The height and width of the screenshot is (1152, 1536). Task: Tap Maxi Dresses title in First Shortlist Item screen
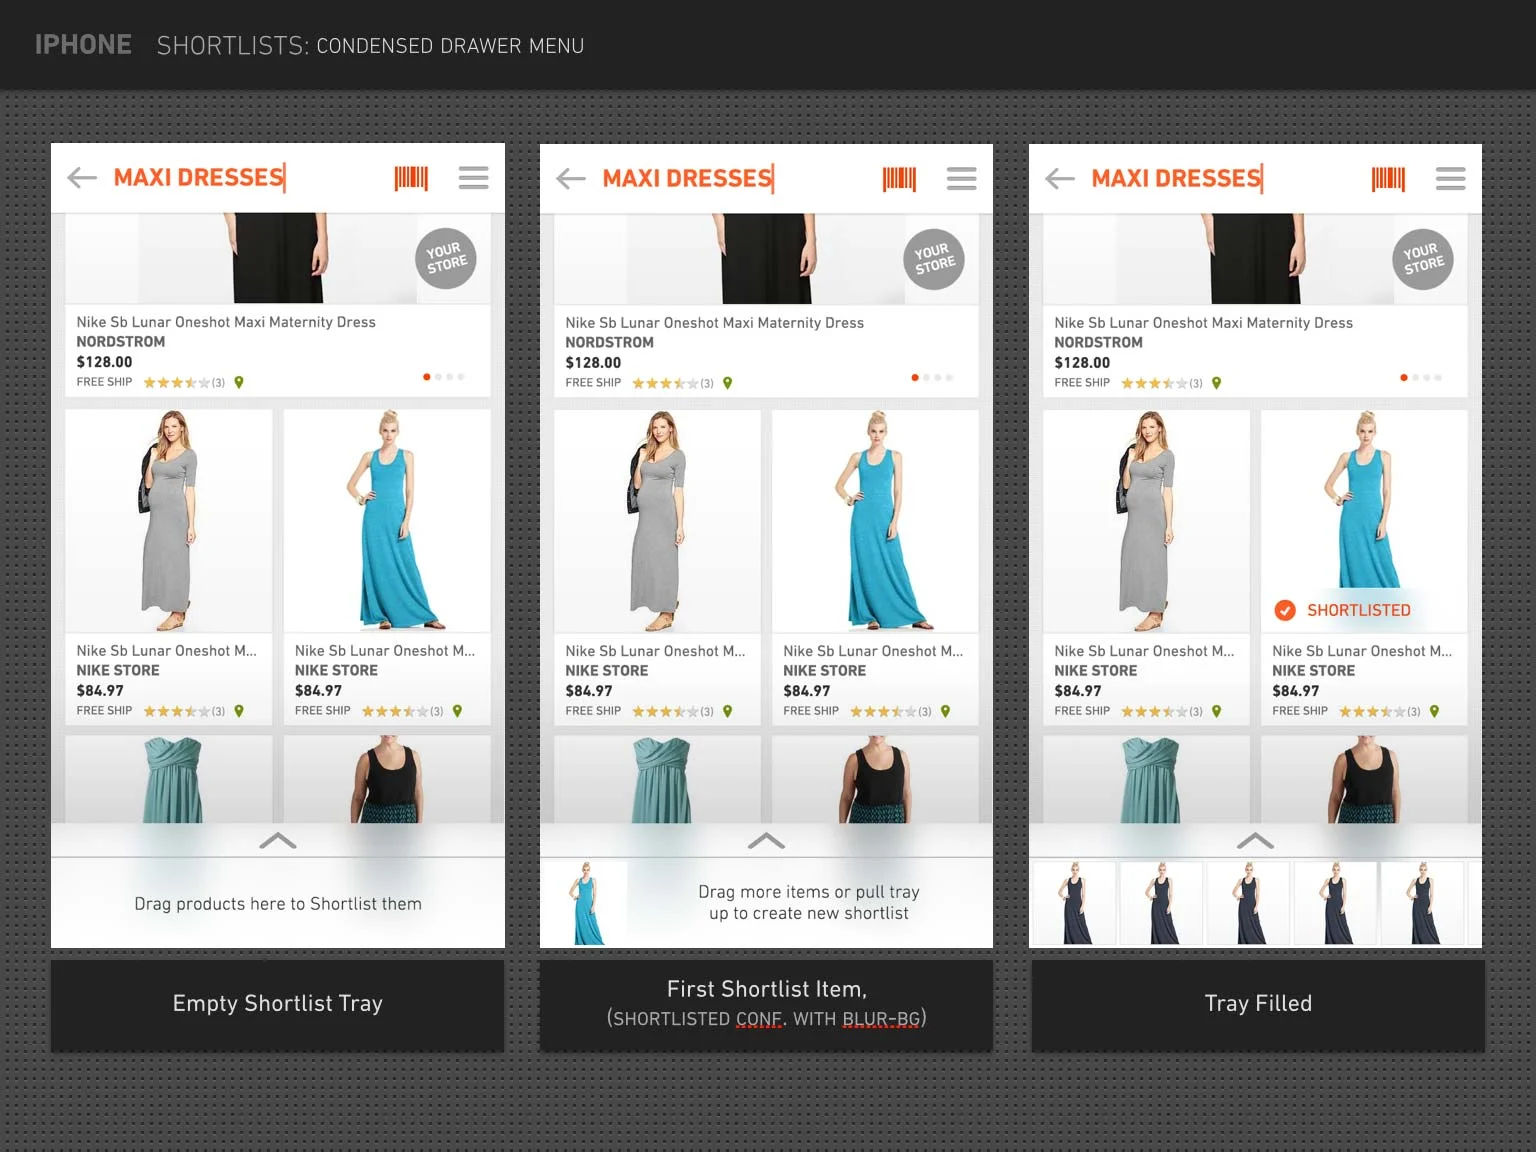pos(689,179)
